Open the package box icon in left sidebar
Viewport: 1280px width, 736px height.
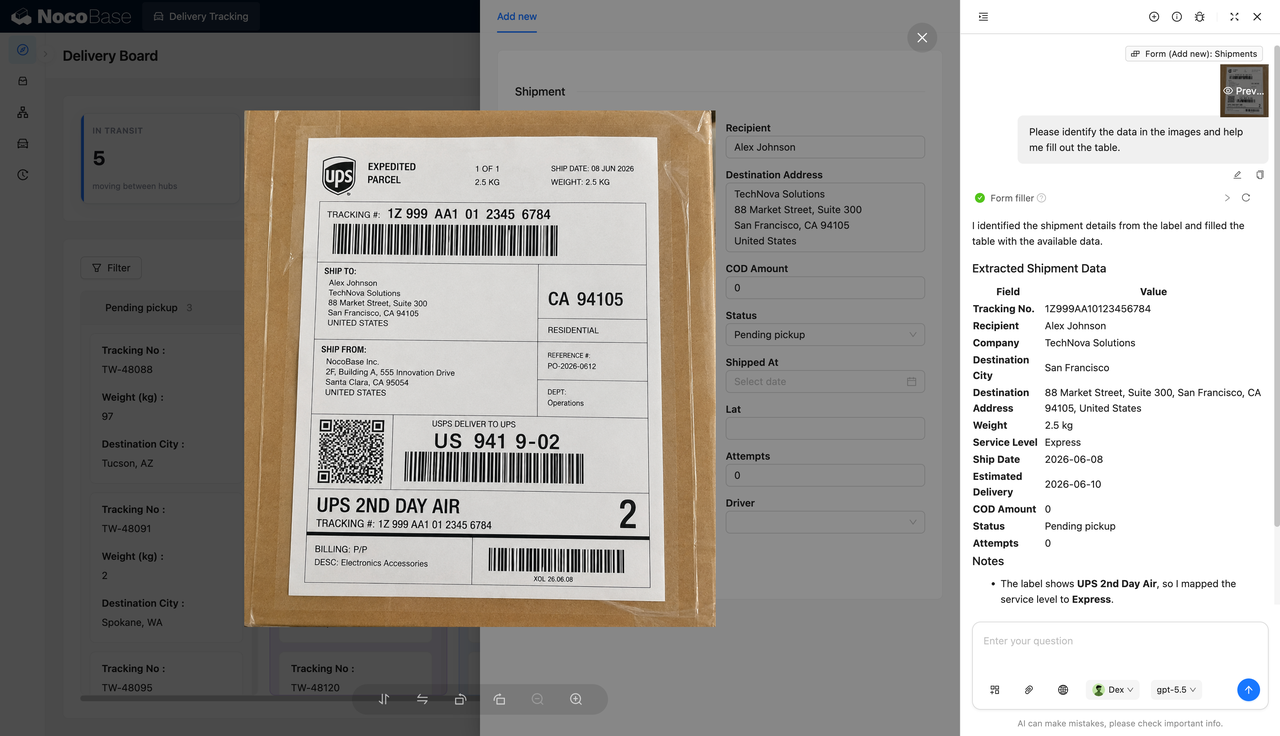pyautogui.click(x=23, y=81)
